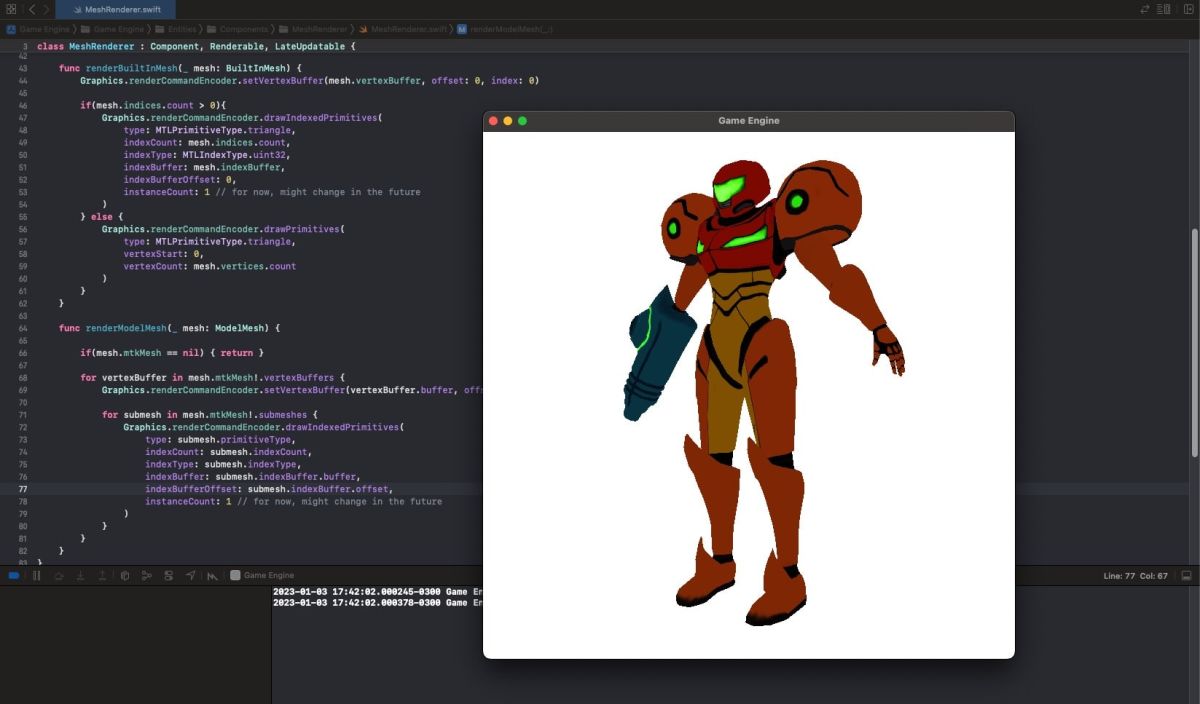The image size is (1200, 704).
Task: Go back in editor history
Action: (x=32, y=9)
